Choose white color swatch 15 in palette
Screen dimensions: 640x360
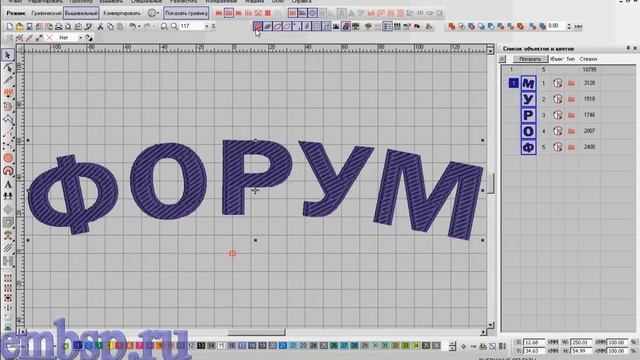[221, 346]
